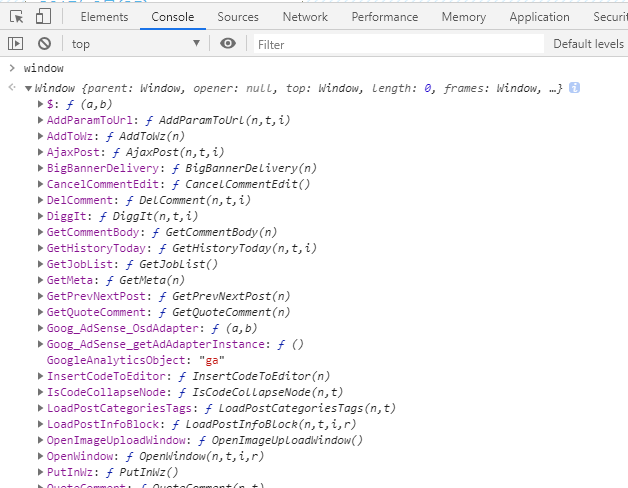Expand the OpenImageUploadWindow function
This screenshot has height=488, width=628.
[x=40, y=440]
